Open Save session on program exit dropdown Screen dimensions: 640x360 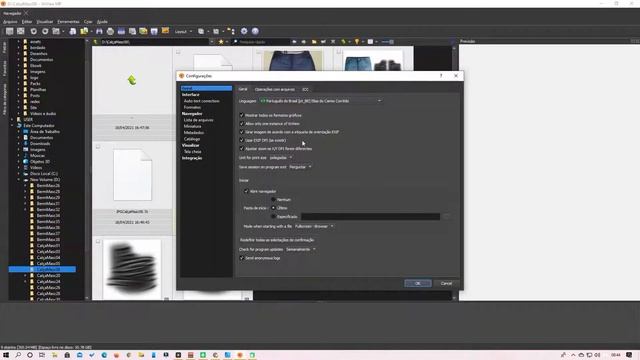click(300, 167)
